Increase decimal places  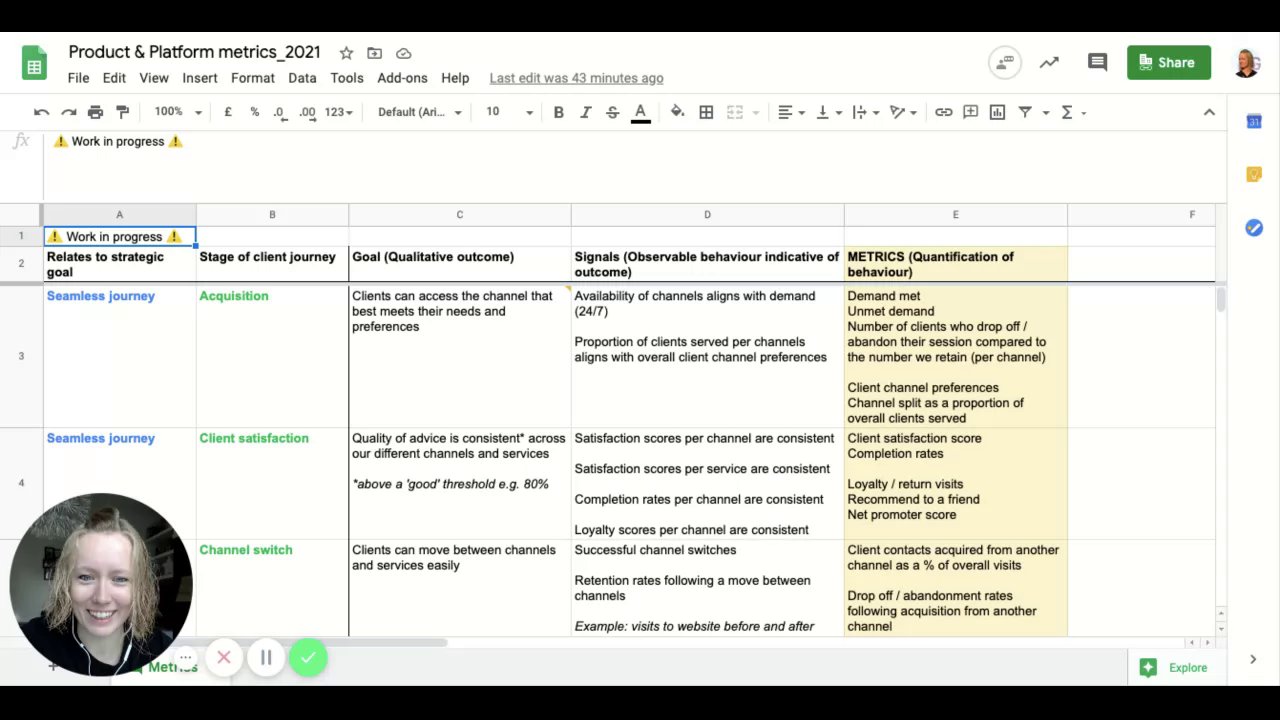(x=307, y=112)
